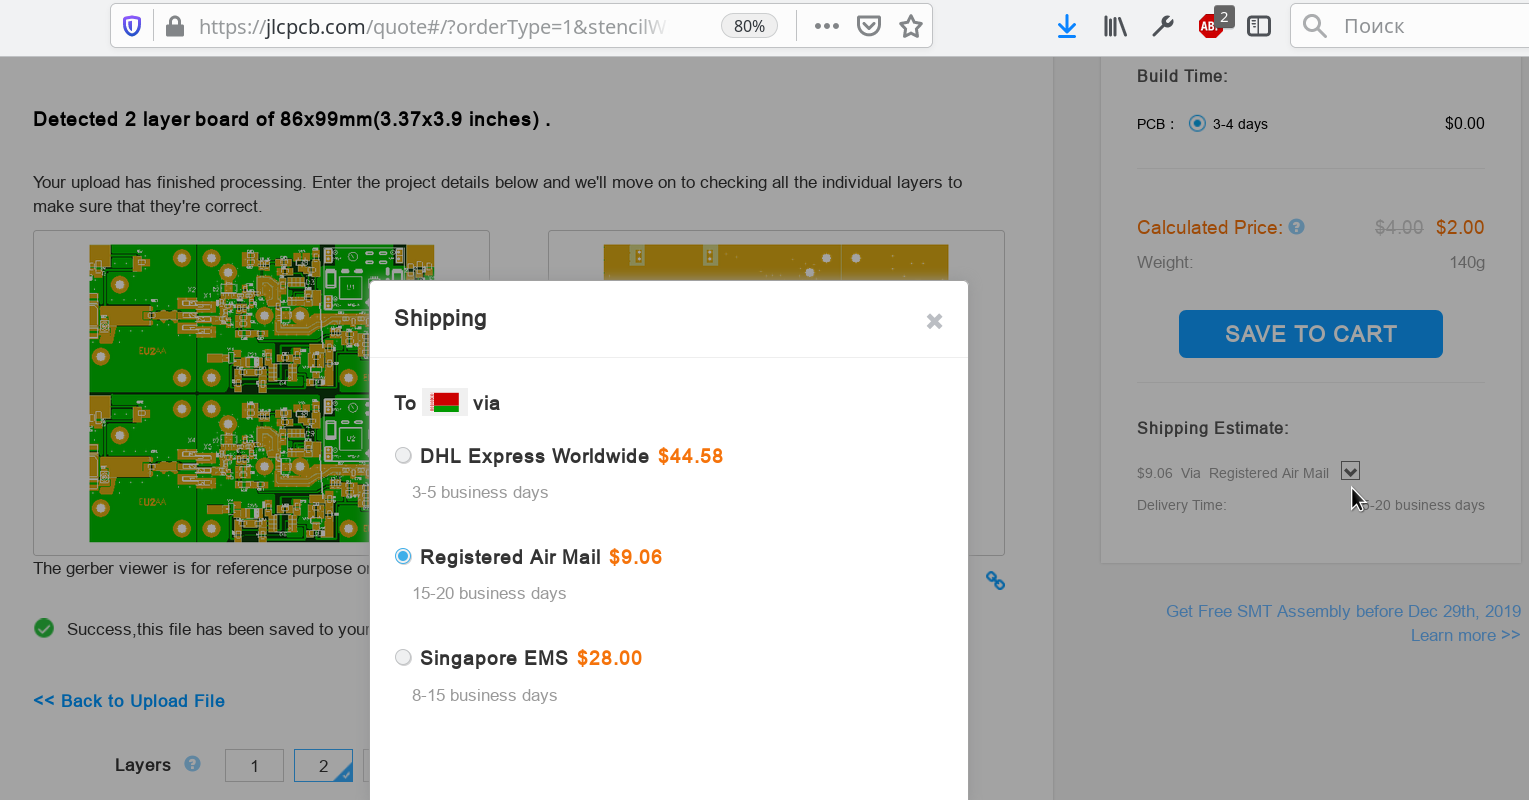Save page to Pocket icon
The image size is (1529, 800).
869,26
